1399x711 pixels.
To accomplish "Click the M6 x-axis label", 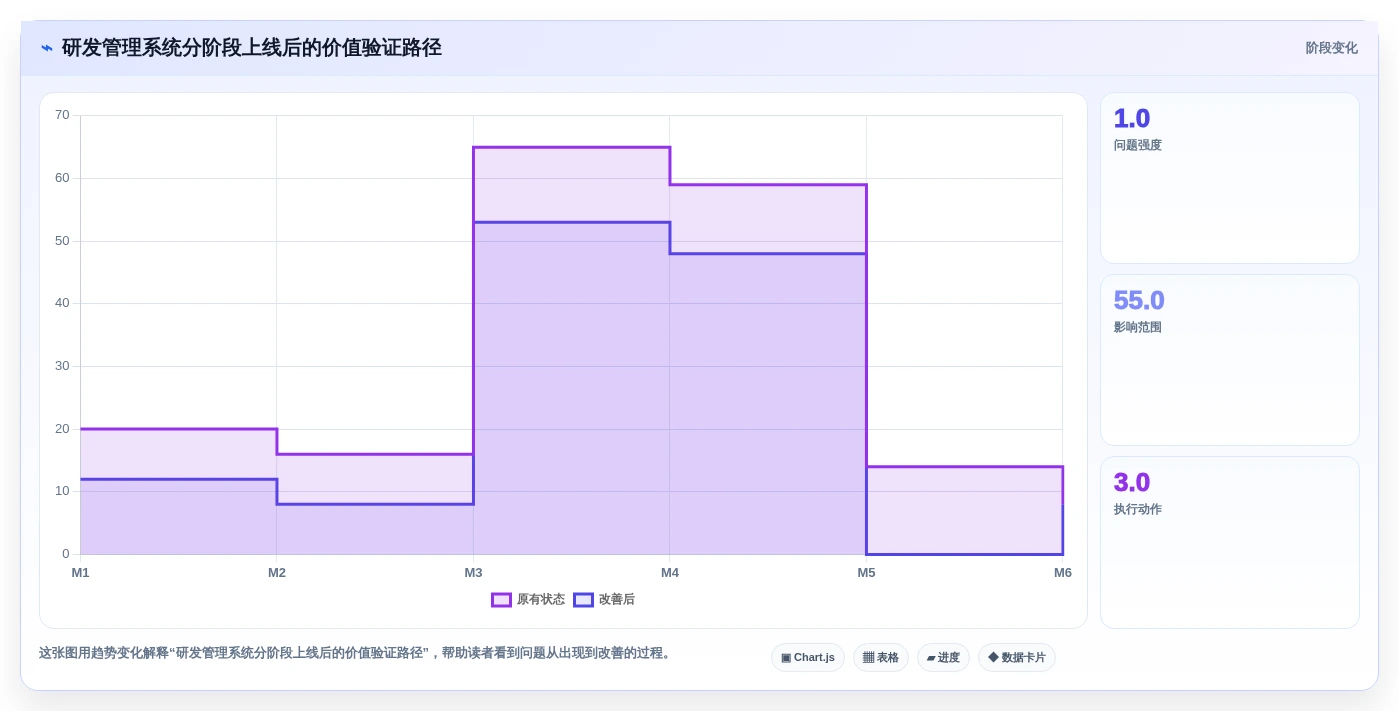I will (x=1063, y=573).
